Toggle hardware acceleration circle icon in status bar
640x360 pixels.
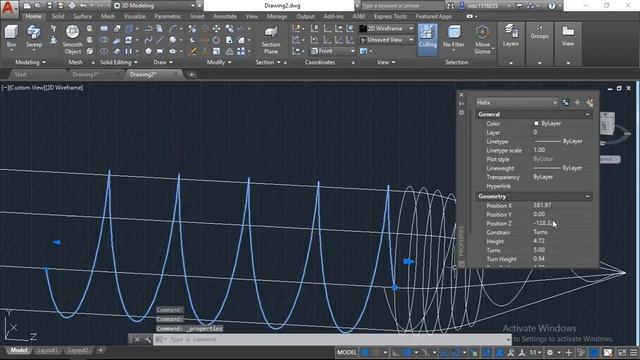coord(595,352)
